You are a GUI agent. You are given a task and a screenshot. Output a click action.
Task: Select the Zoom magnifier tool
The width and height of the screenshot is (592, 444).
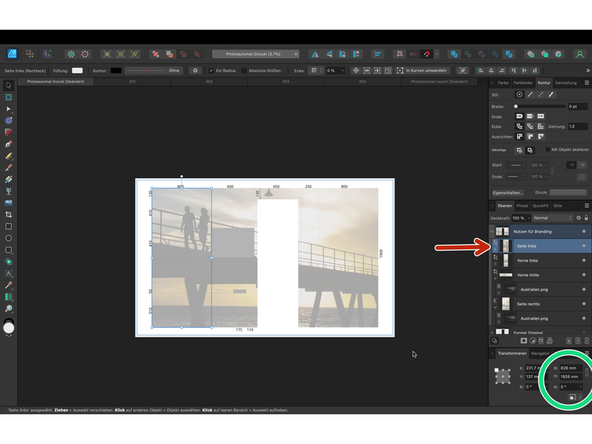click(8, 308)
